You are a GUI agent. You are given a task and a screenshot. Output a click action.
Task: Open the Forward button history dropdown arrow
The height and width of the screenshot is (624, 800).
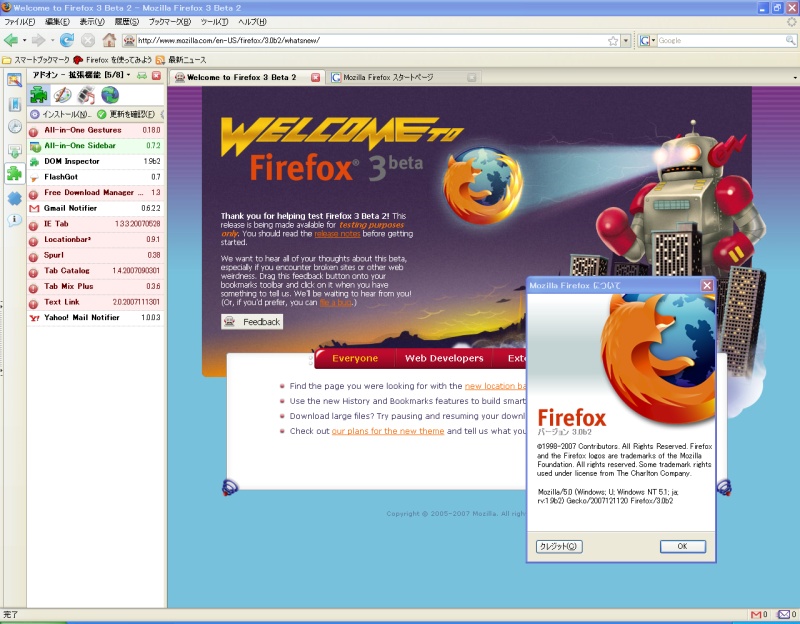[x=52, y=40]
